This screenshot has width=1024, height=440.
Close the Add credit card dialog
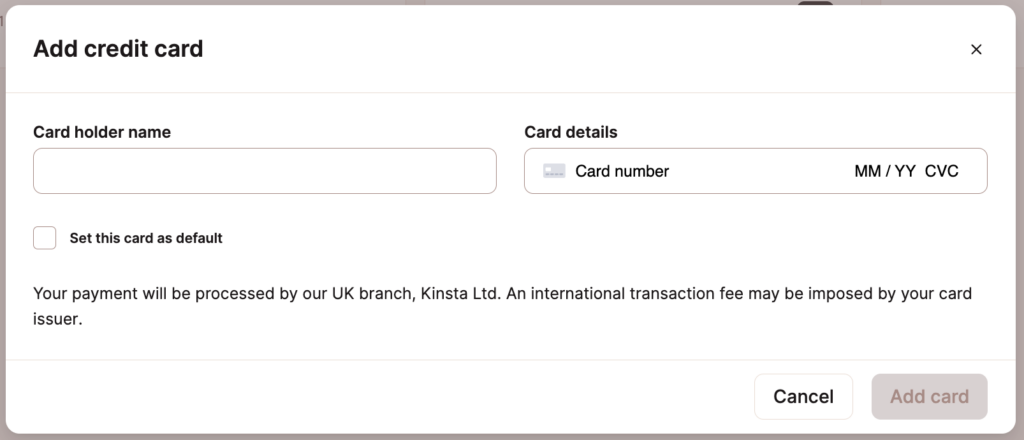pyautogui.click(x=976, y=49)
